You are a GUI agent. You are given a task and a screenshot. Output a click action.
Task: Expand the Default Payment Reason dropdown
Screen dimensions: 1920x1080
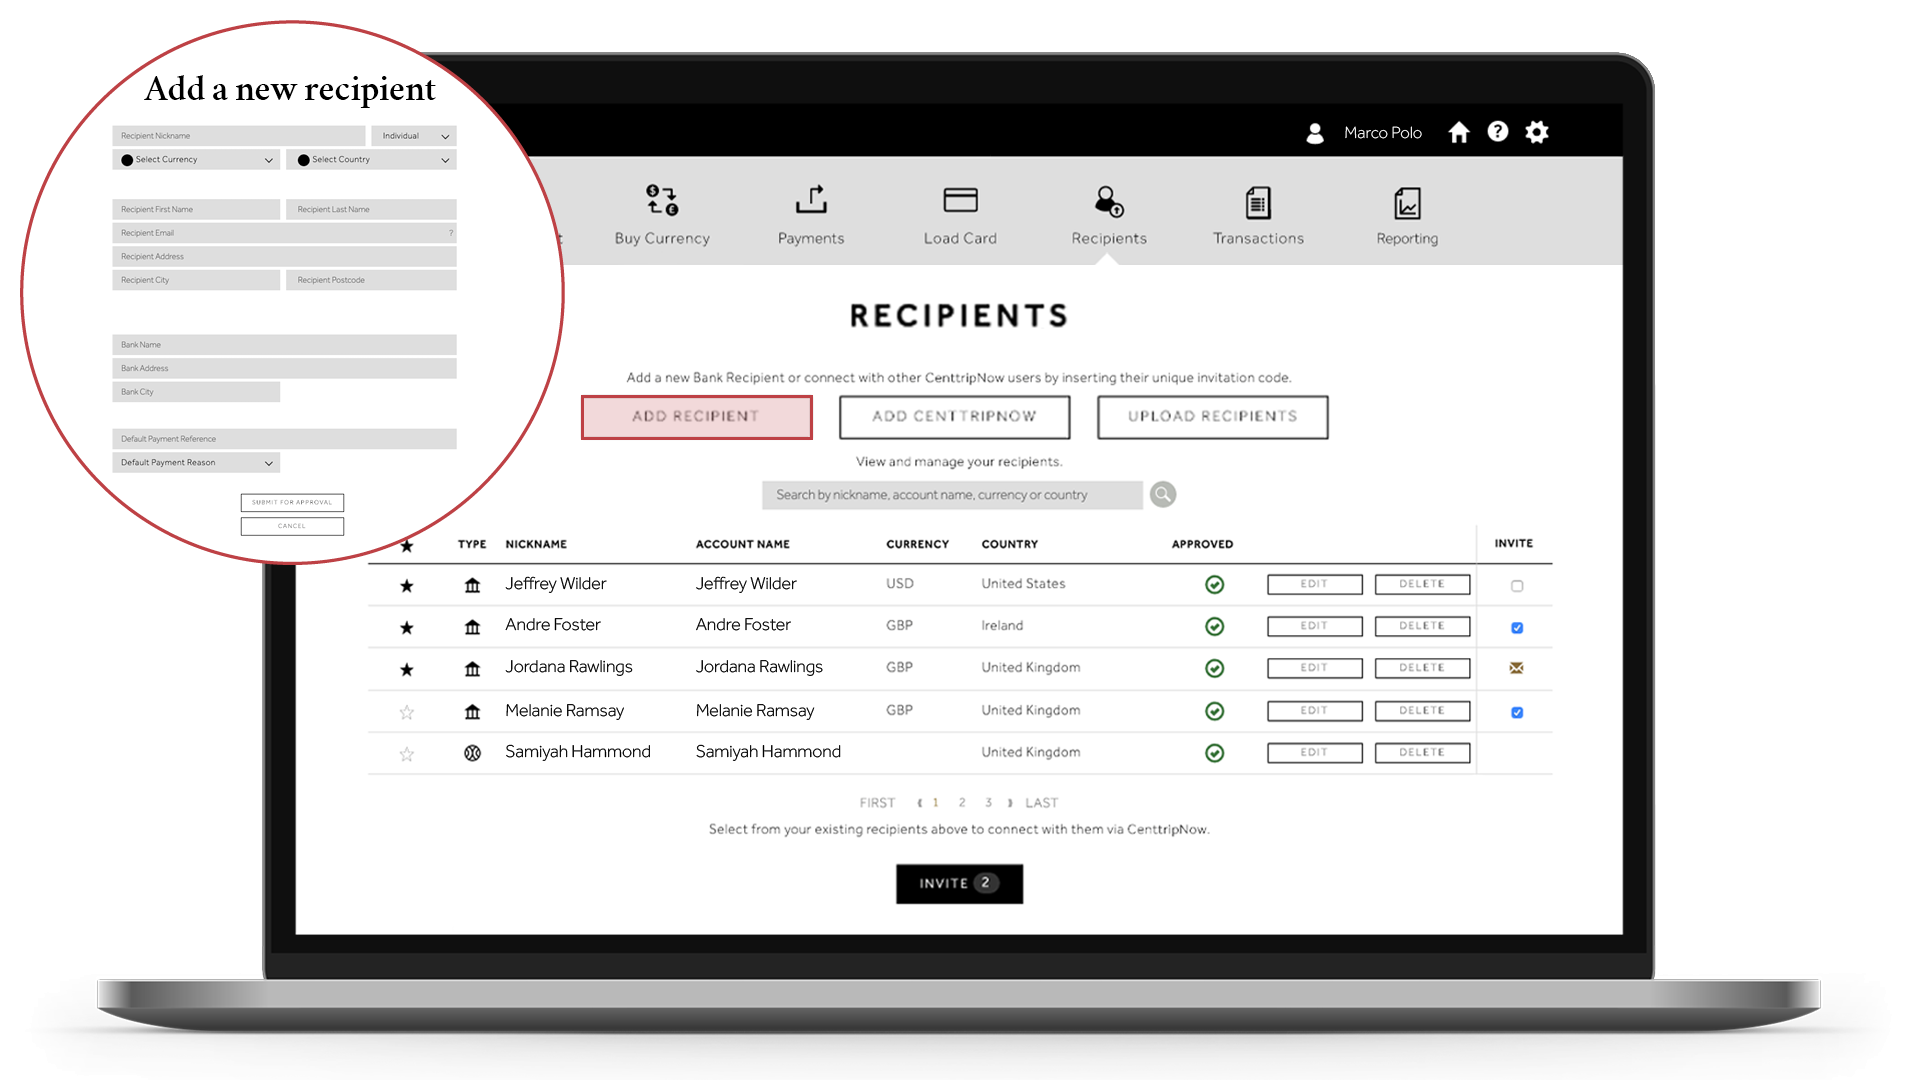pyautogui.click(x=196, y=462)
